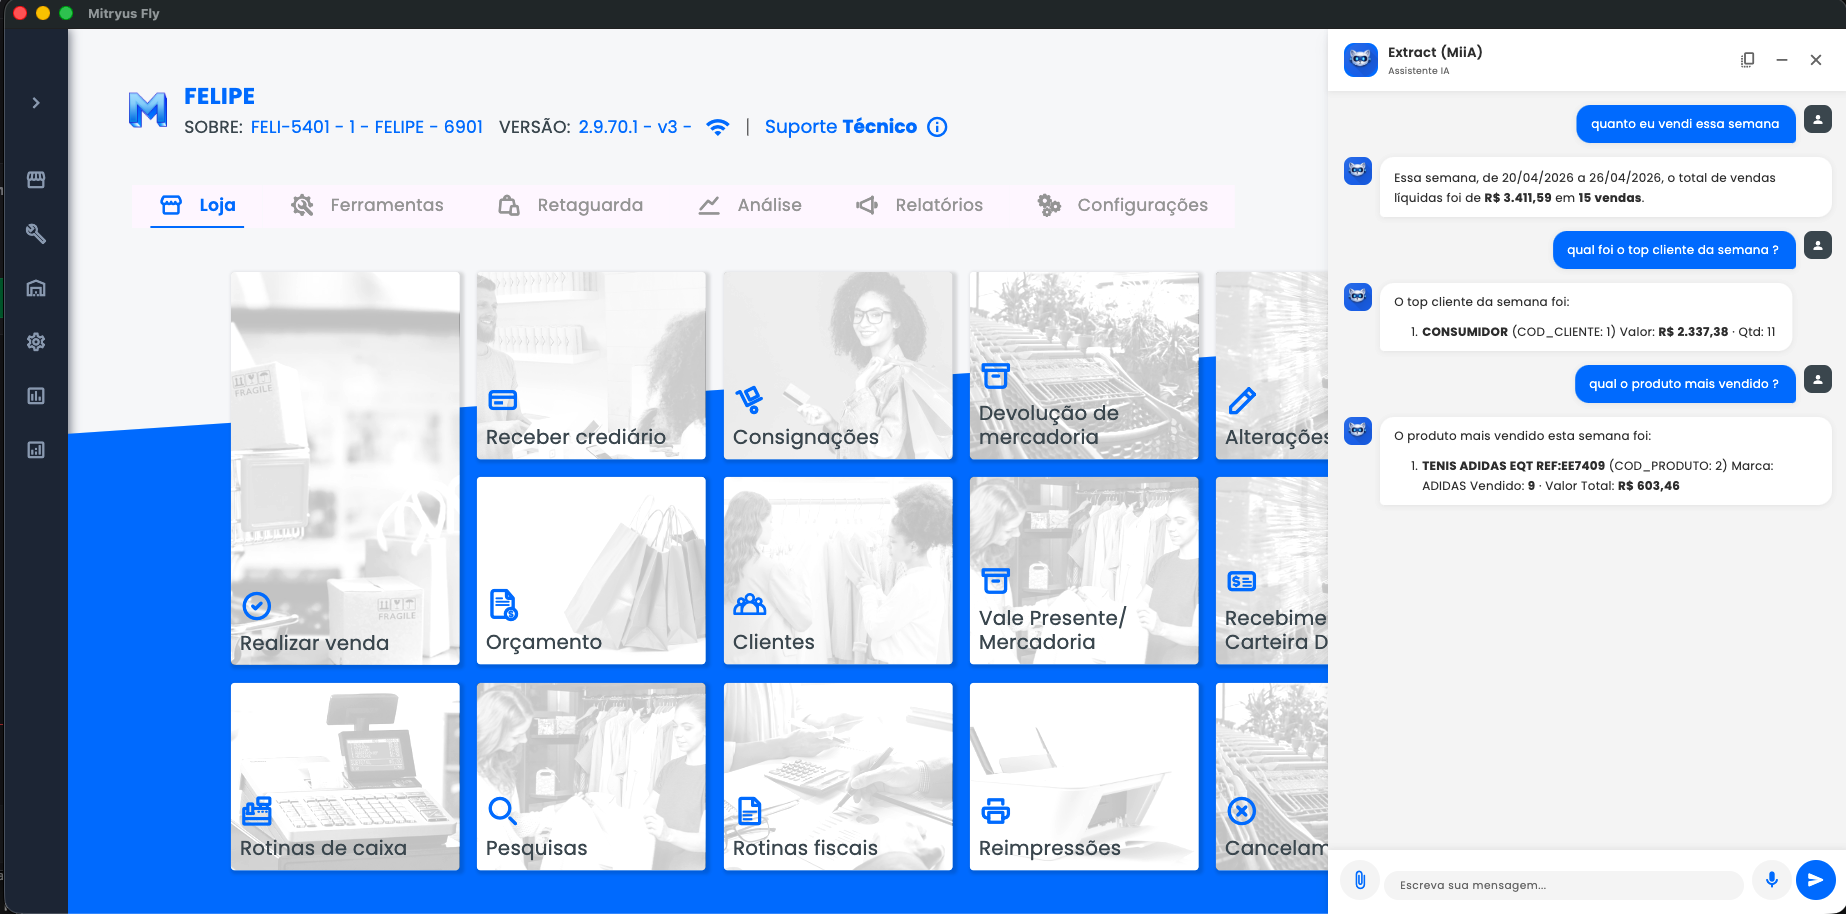Click the store icon in left sidebar

36,180
